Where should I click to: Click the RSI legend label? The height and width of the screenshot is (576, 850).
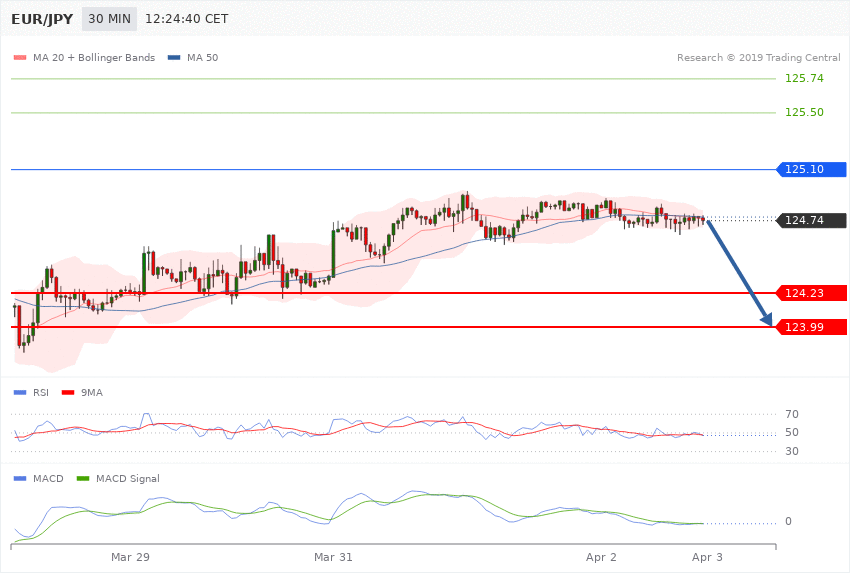41,392
